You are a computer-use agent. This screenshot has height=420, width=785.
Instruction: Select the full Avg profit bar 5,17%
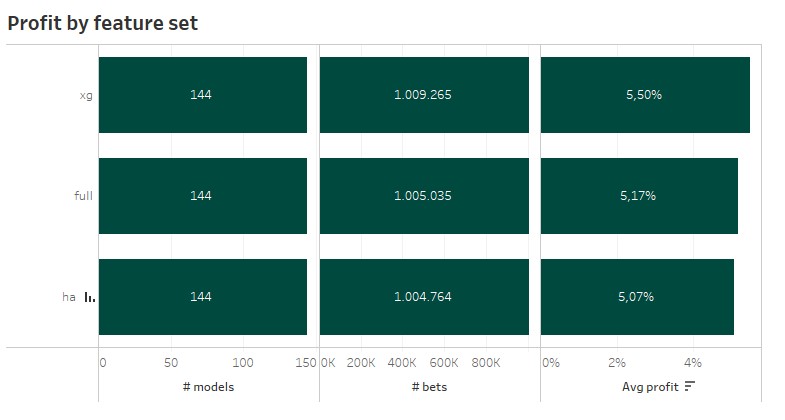639,196
